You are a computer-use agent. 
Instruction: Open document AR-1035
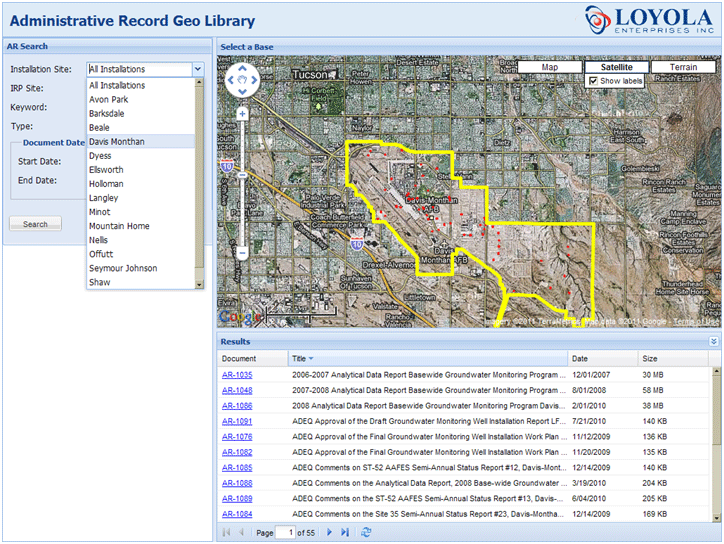[x=237, y=375]
